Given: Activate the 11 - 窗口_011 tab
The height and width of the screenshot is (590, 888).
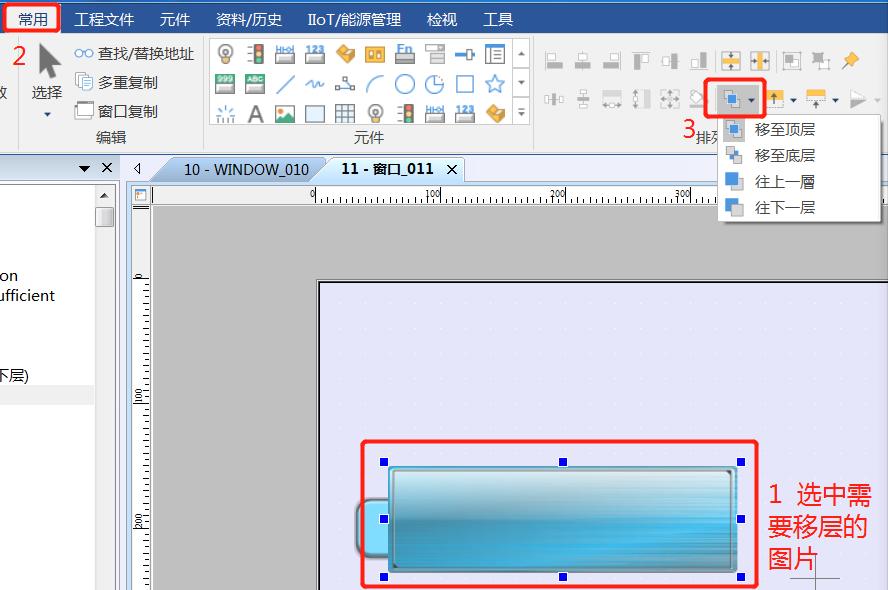Looking at the screenshot, I should 387,169.
